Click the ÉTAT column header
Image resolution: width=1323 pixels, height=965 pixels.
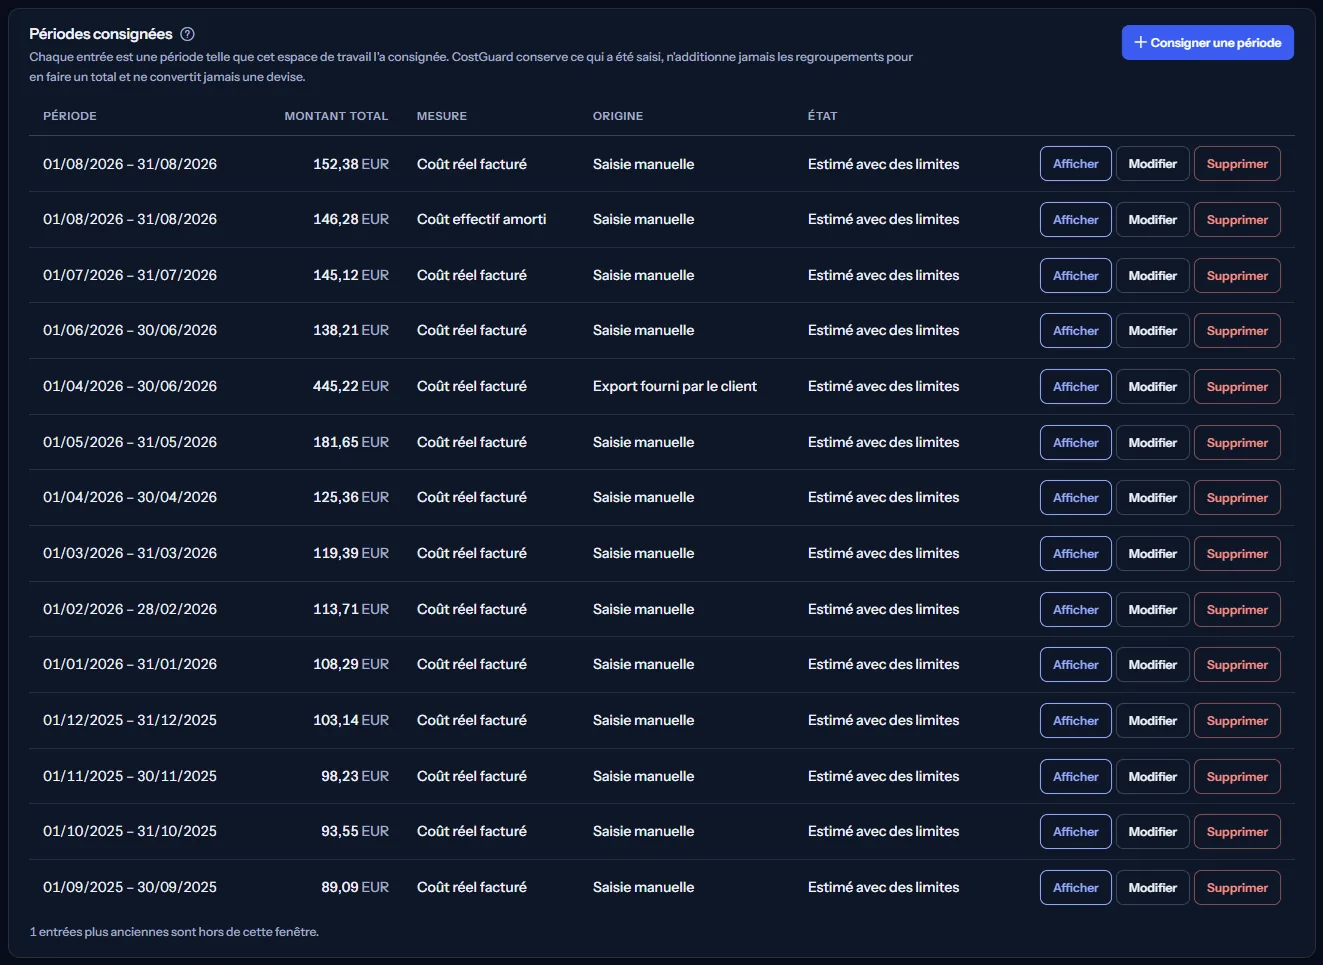pyautogui.click(x=823, y=116)
